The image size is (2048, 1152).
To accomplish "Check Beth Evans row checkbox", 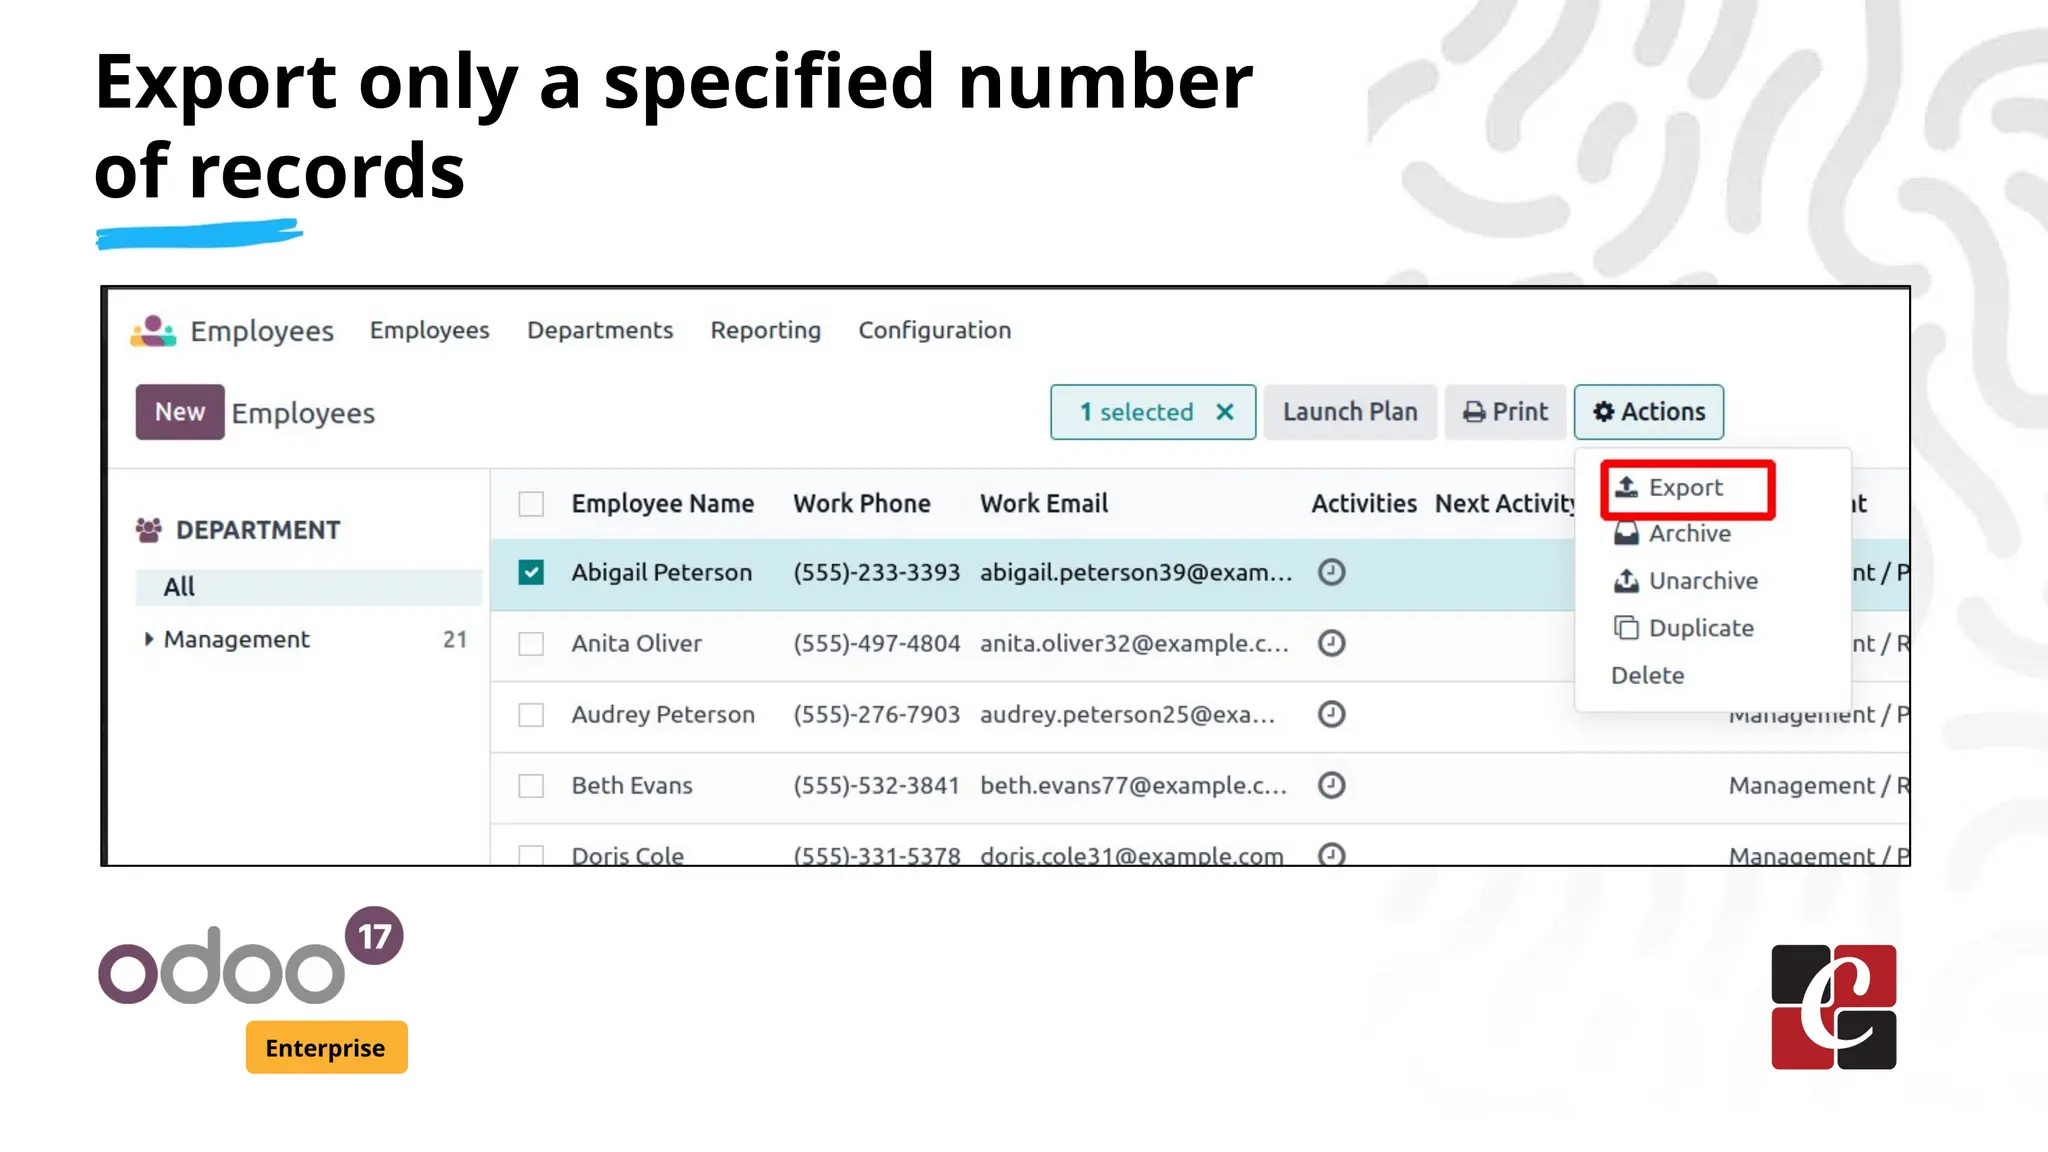I will [x=531, y=785].
